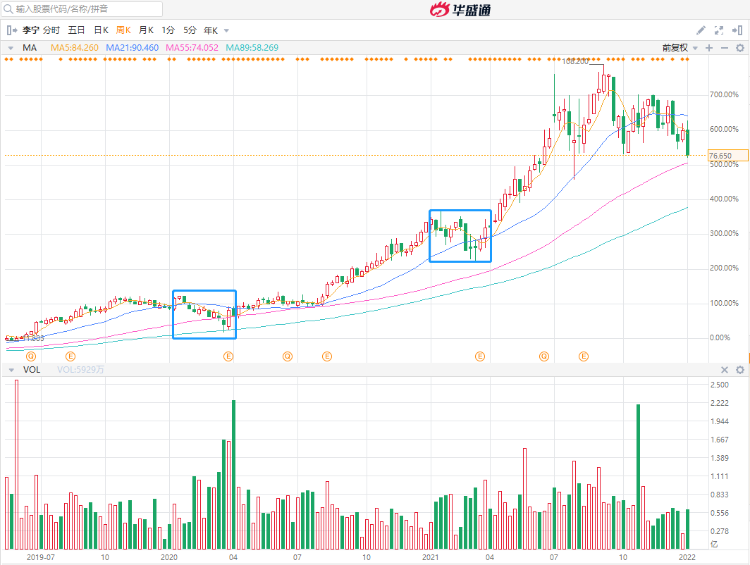The image size is (750, 565).
Task: Select the 5分 period button
Action: 190,30
